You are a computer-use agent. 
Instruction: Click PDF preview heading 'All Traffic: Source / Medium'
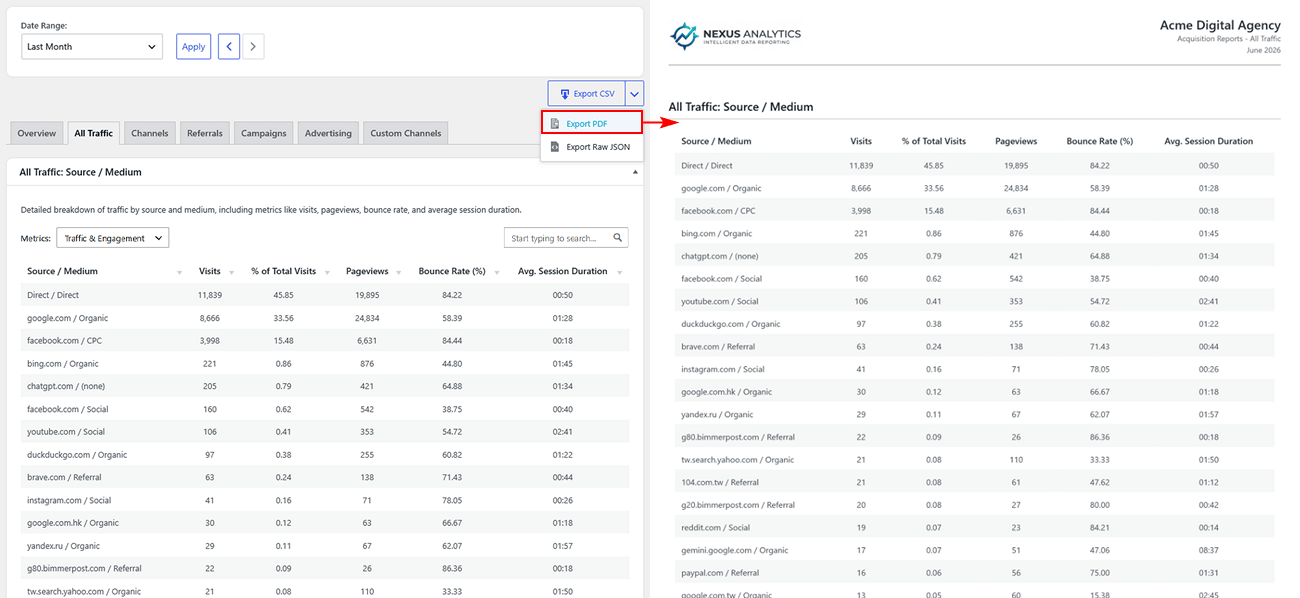(x=741, y=106)
